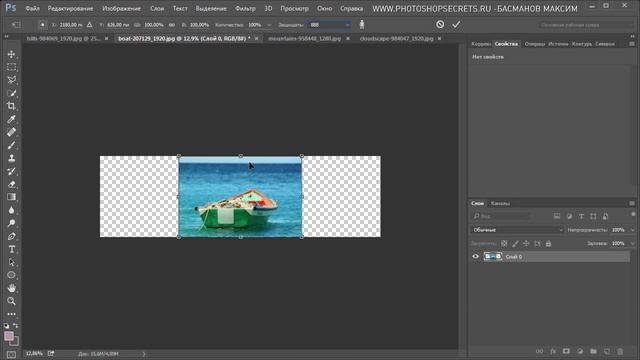Switch to the cloudscape-984047 document tab

point(396,38)
